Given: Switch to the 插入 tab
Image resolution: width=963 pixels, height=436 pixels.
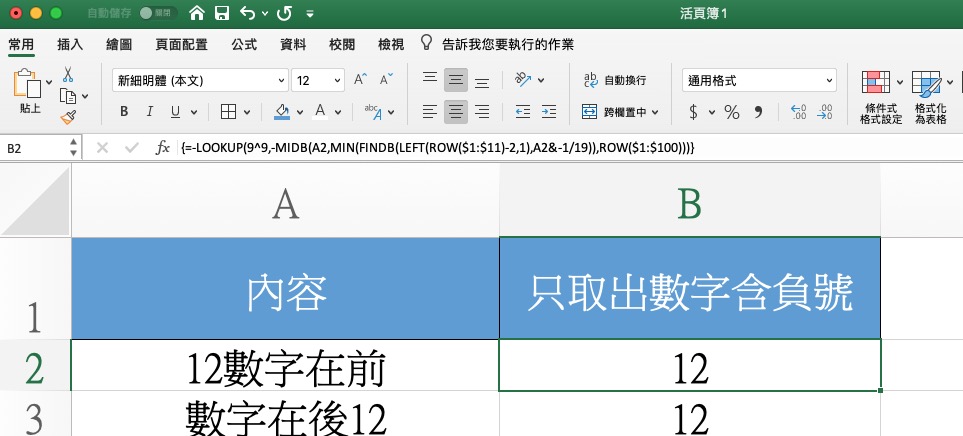Looking at the screenshot, I should pyautogui.click(x=69, y=44).
